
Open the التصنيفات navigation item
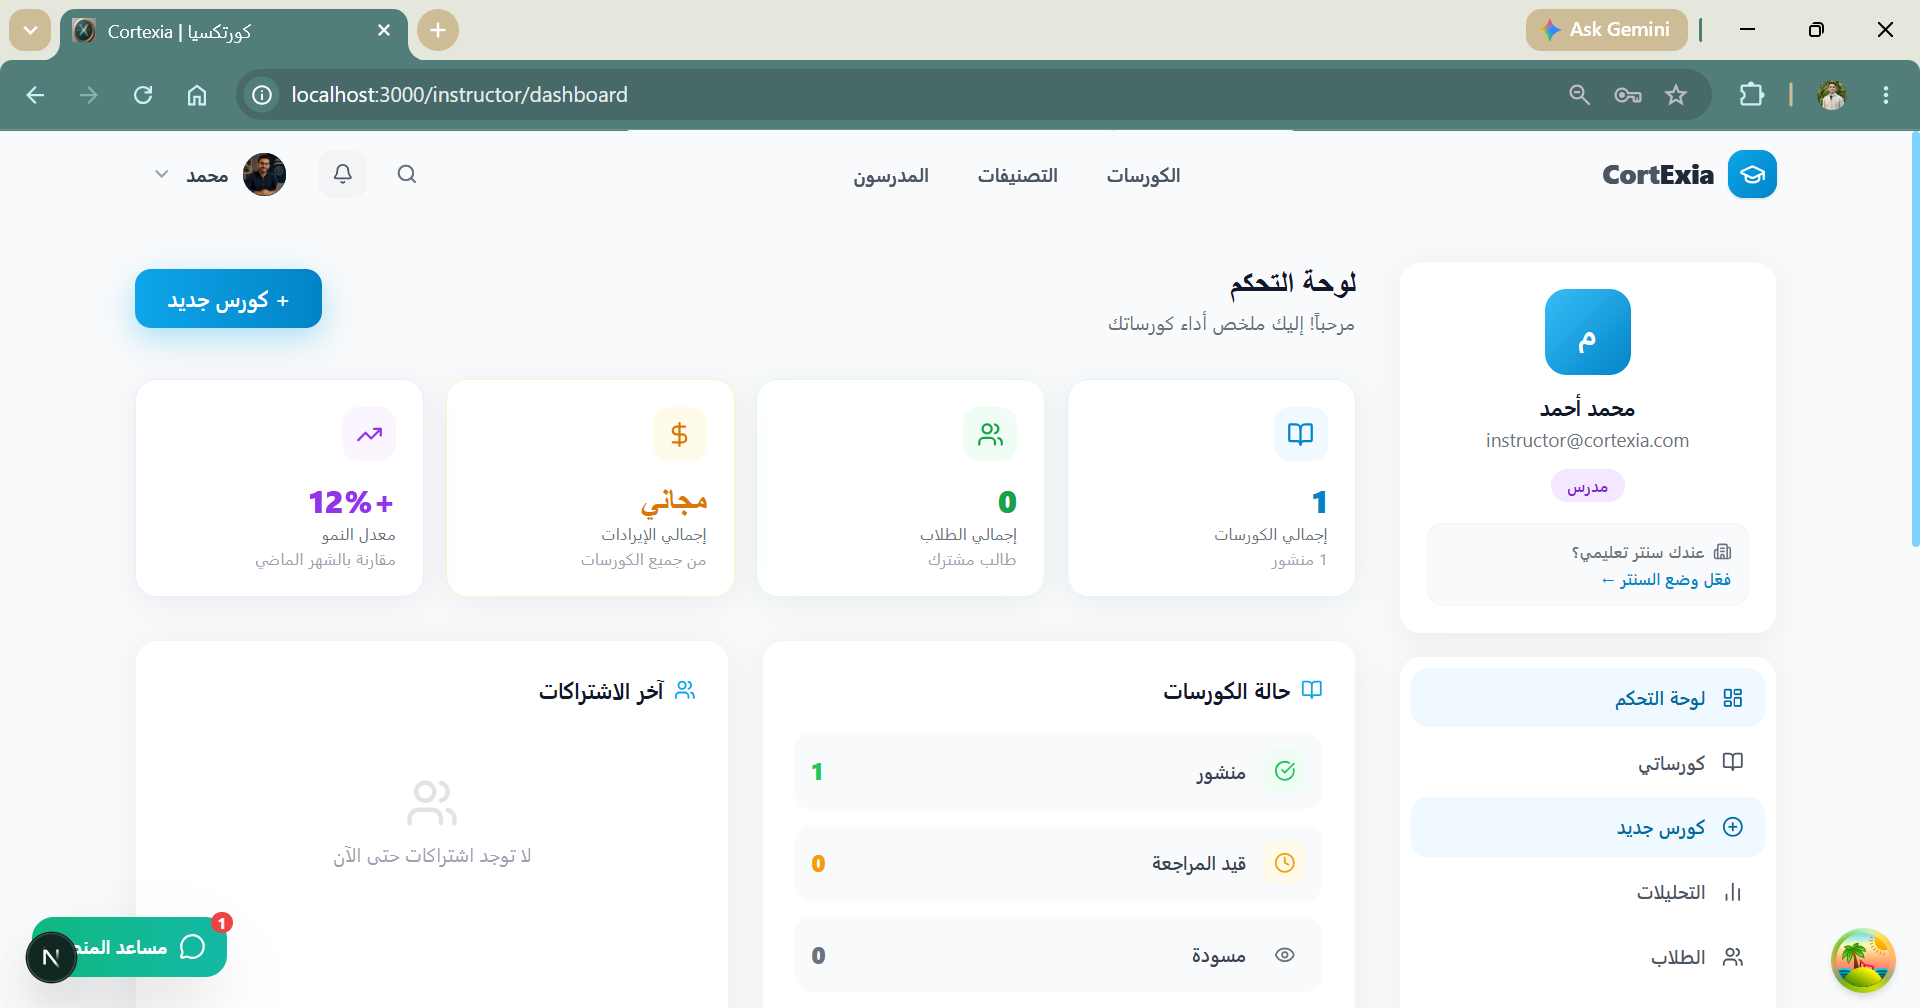[x=1017, y=175]
